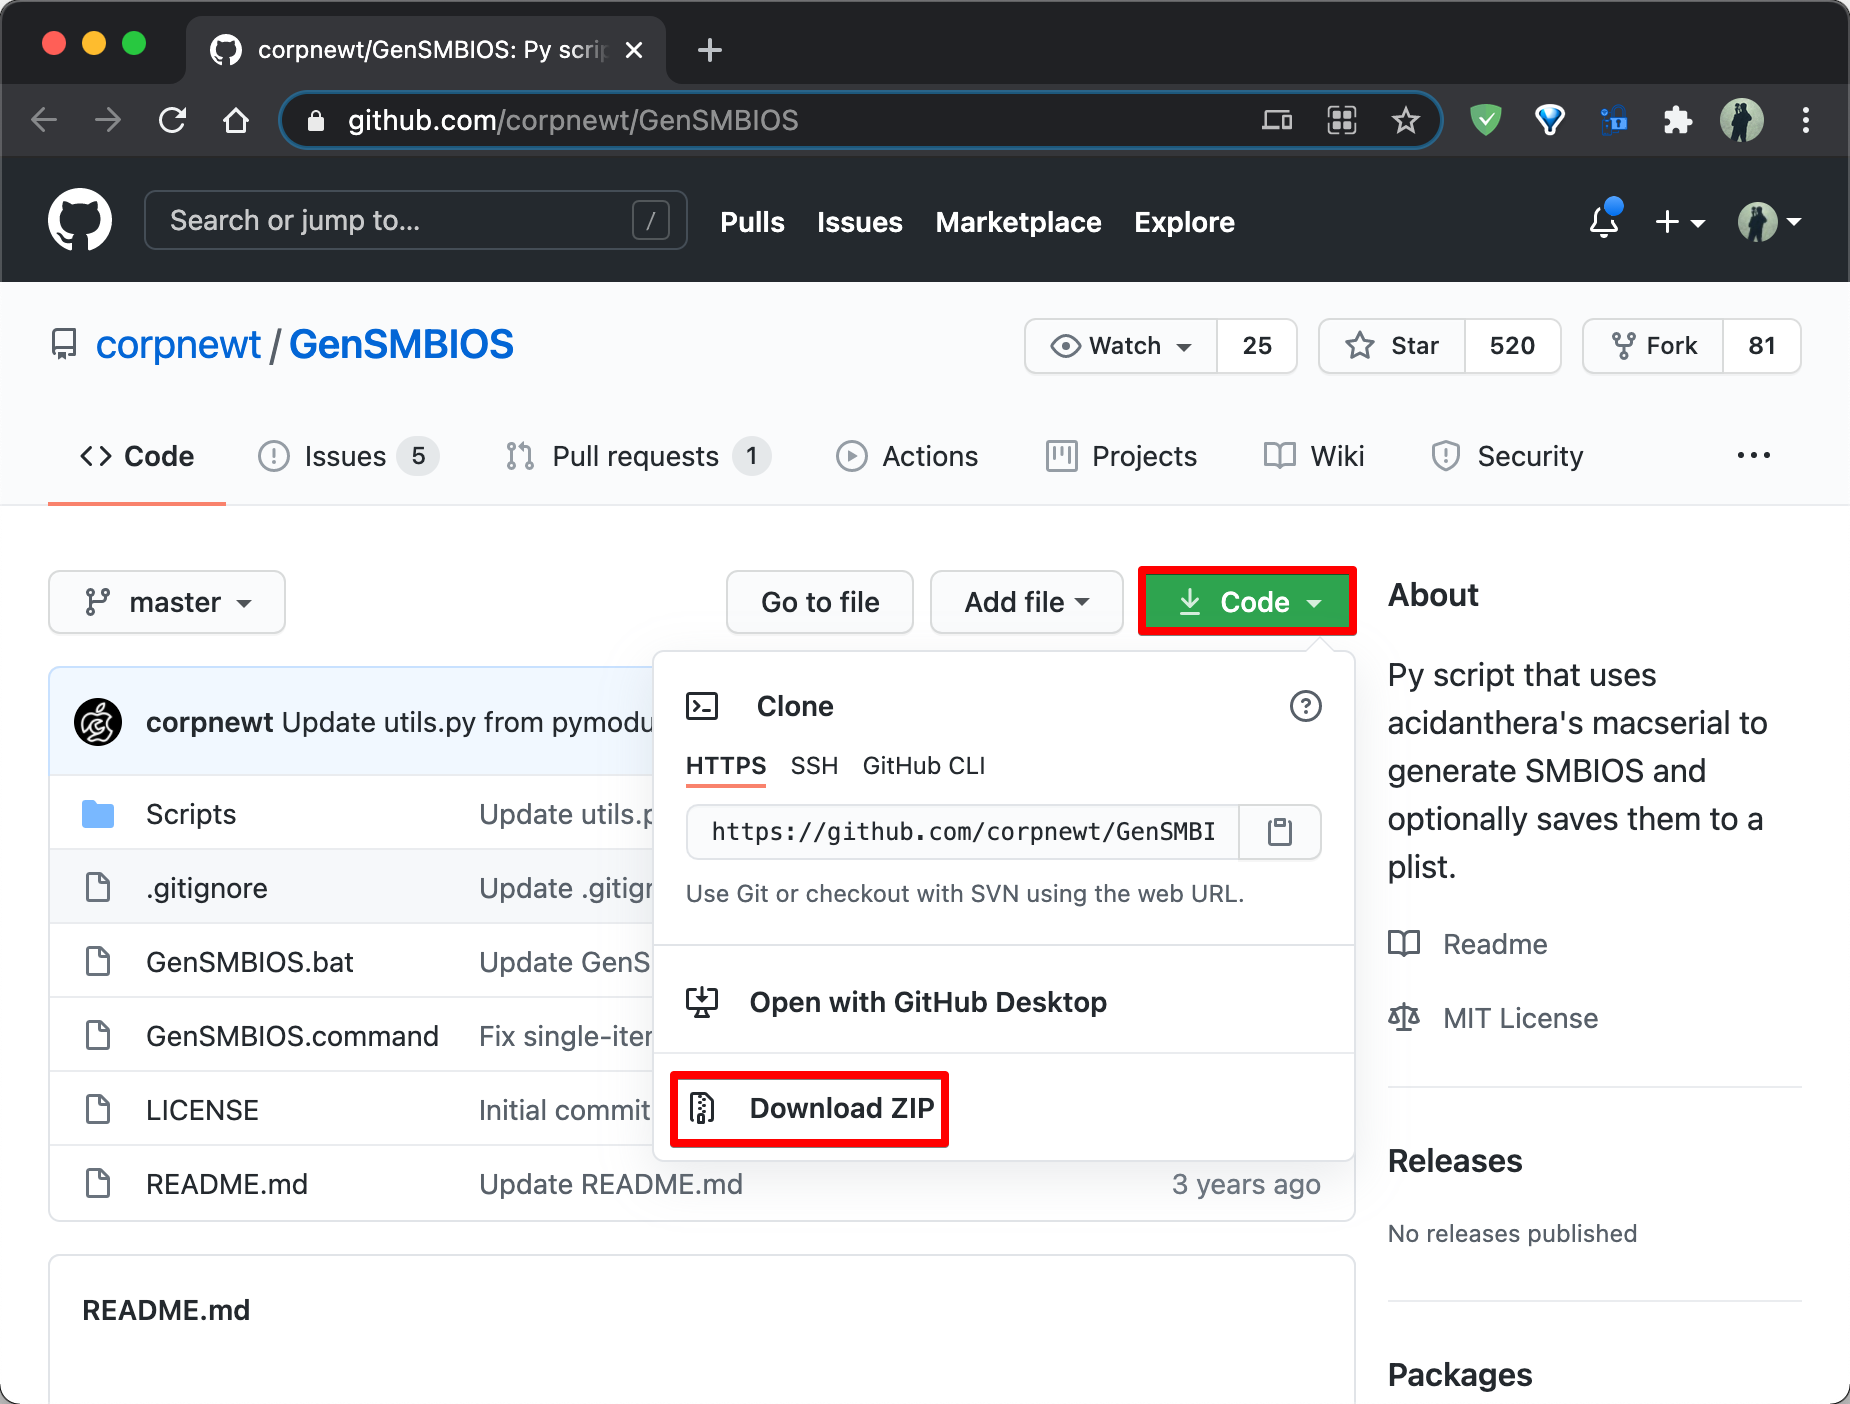Click the Clone help question mark
1850x1404 pixels.
click(x=1305, y=706)
